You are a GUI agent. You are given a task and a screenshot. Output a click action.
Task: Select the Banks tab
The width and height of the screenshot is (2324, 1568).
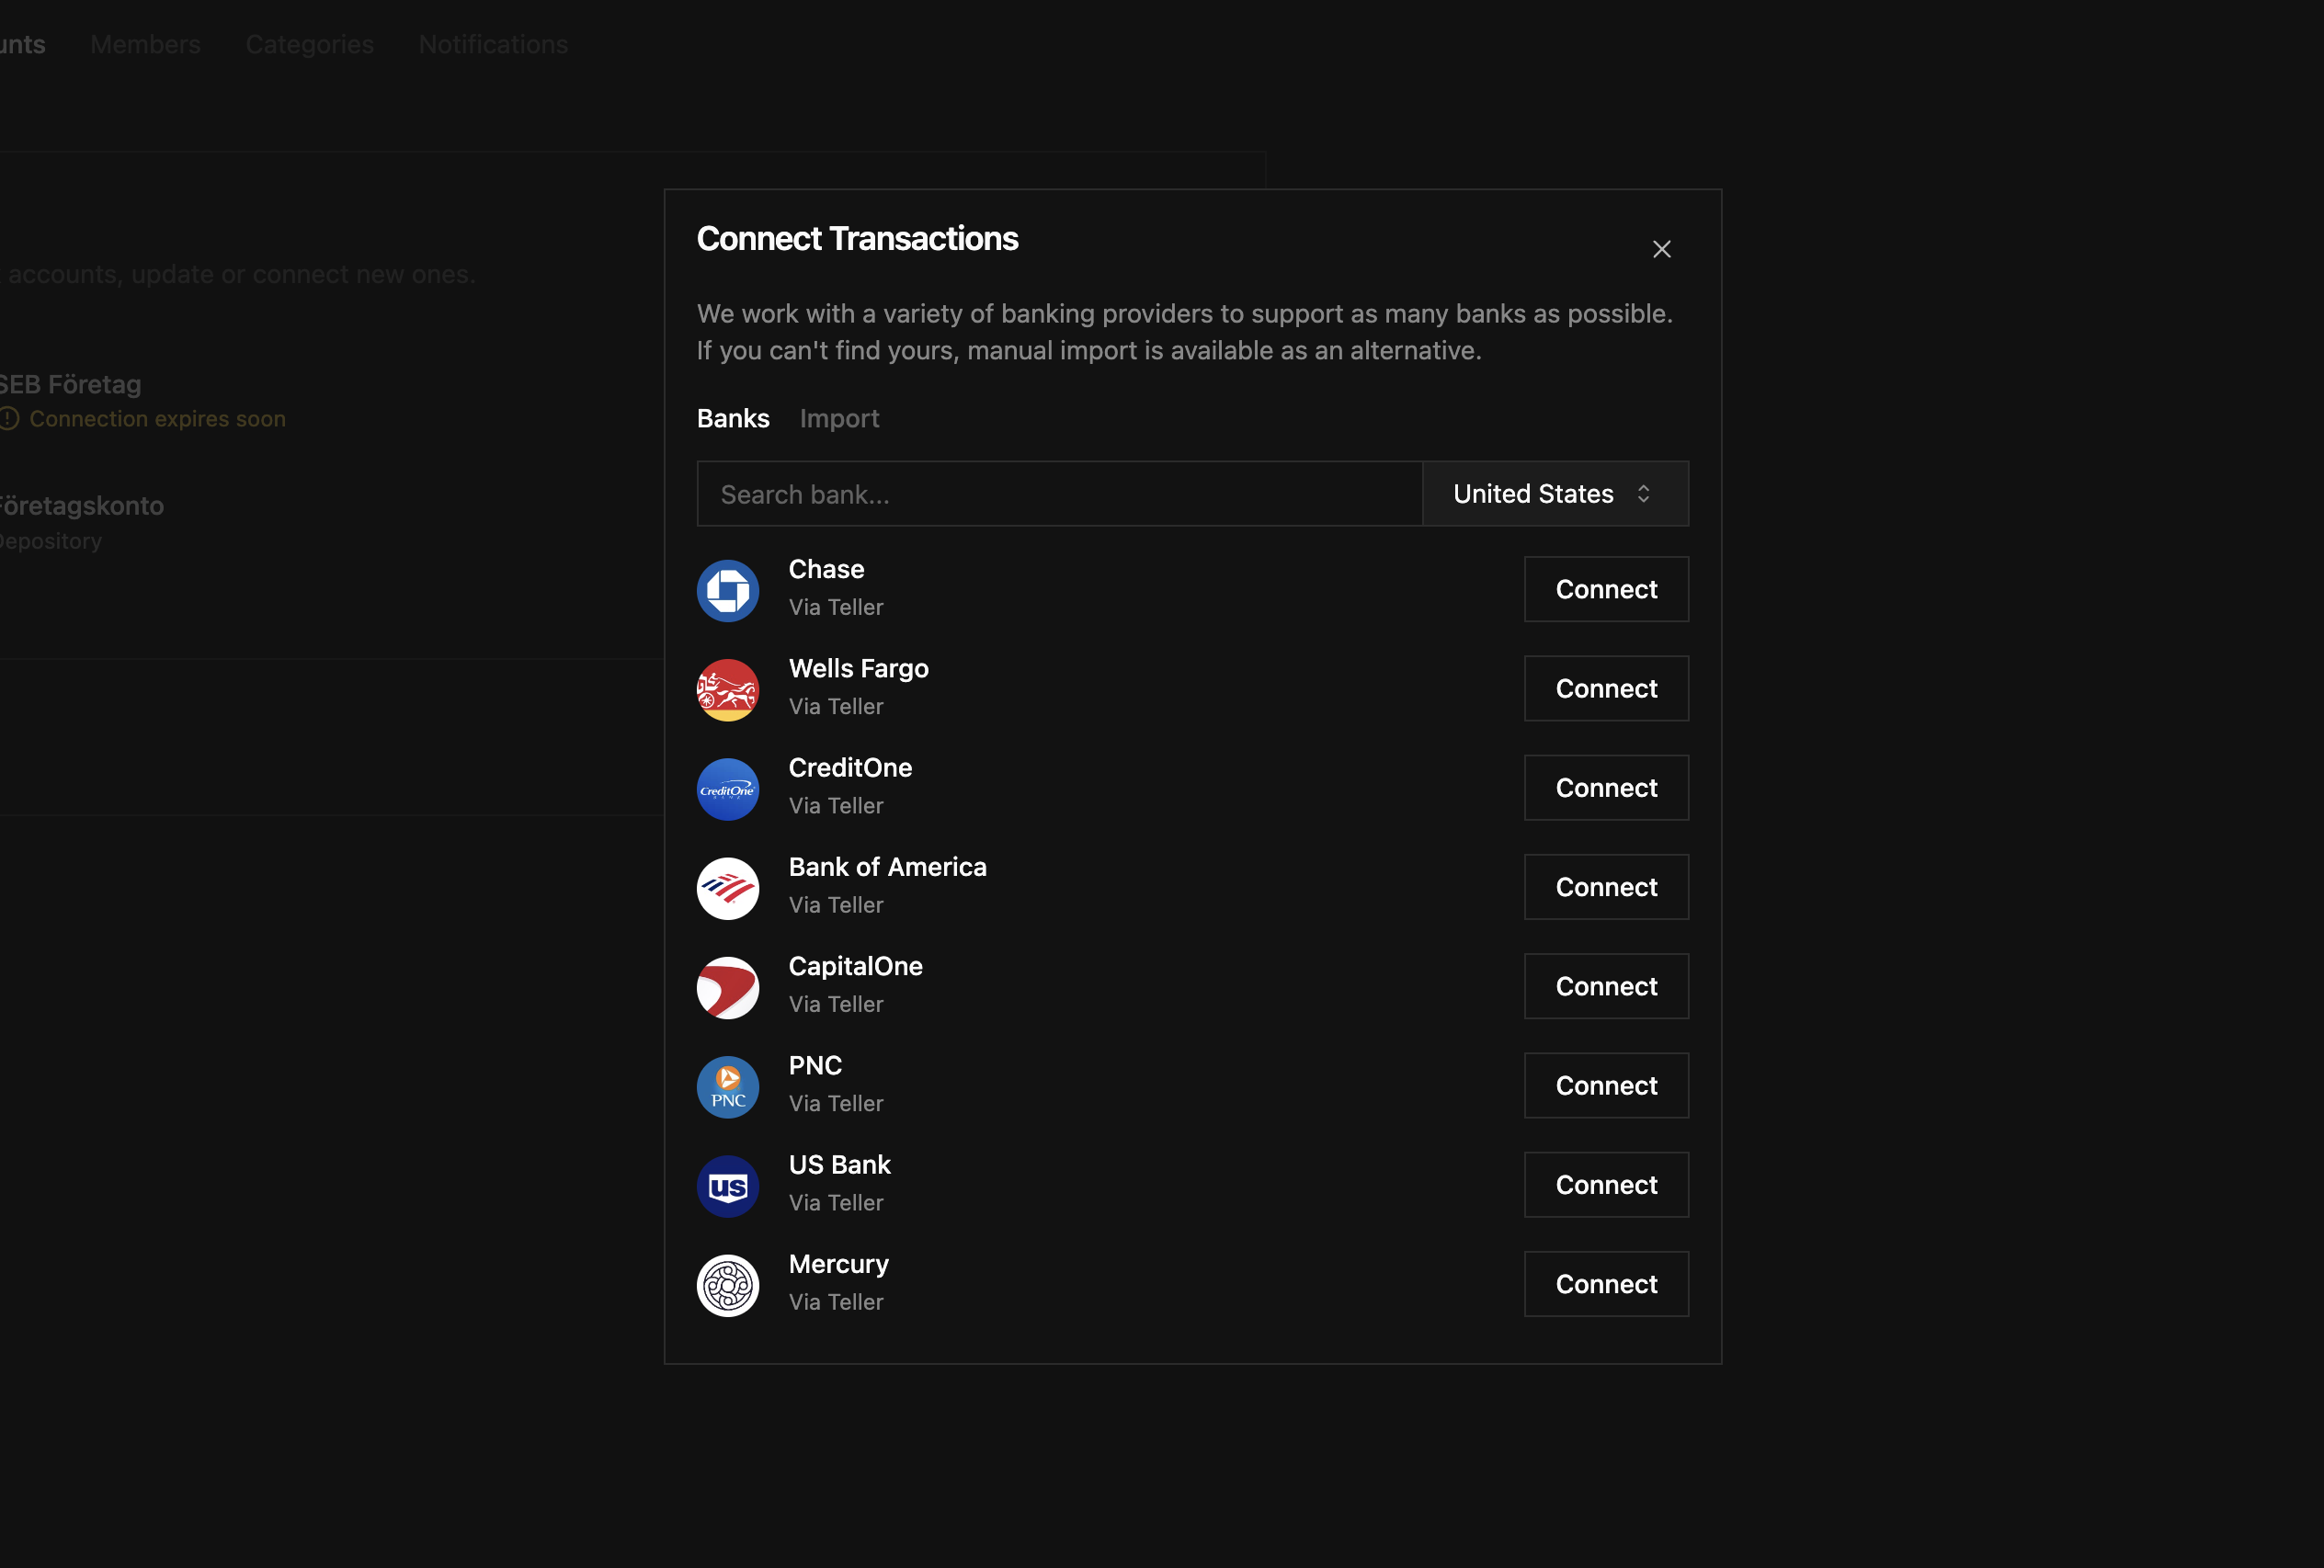click(x=733, y=418)
